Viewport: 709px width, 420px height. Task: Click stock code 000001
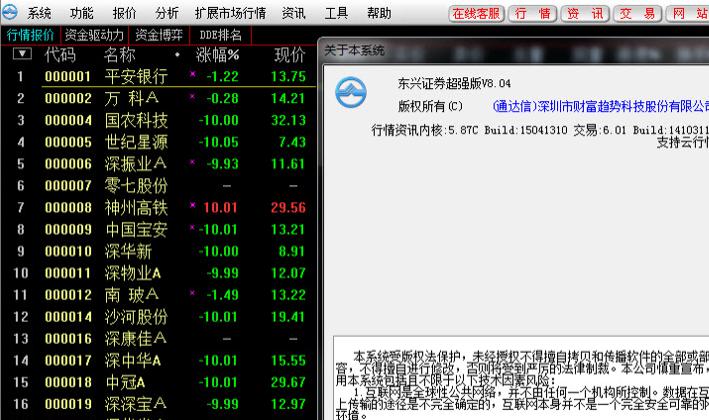click(x=68, y=76)
